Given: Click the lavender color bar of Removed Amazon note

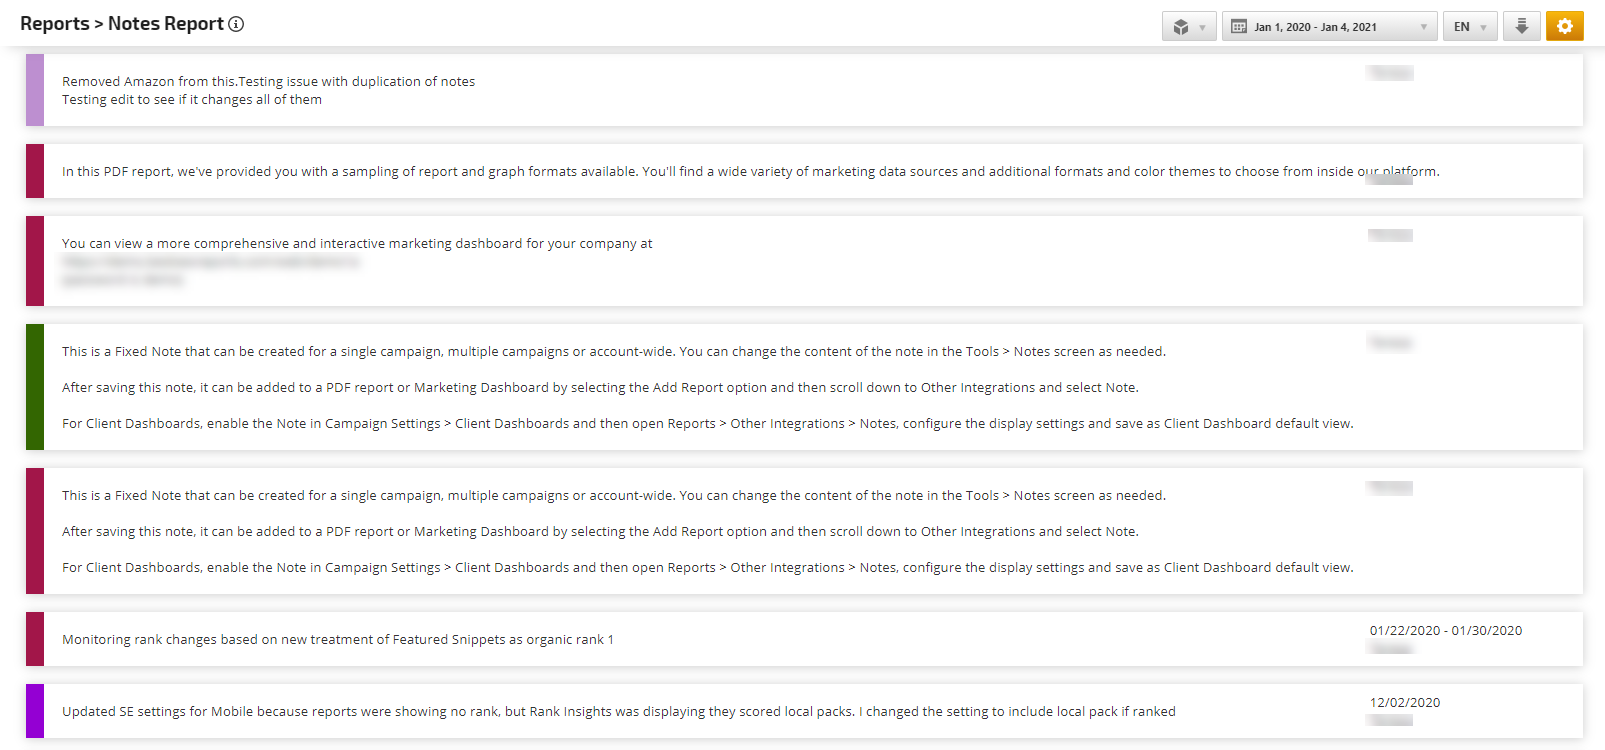Looking at the screenshot, I should (35, 90).
